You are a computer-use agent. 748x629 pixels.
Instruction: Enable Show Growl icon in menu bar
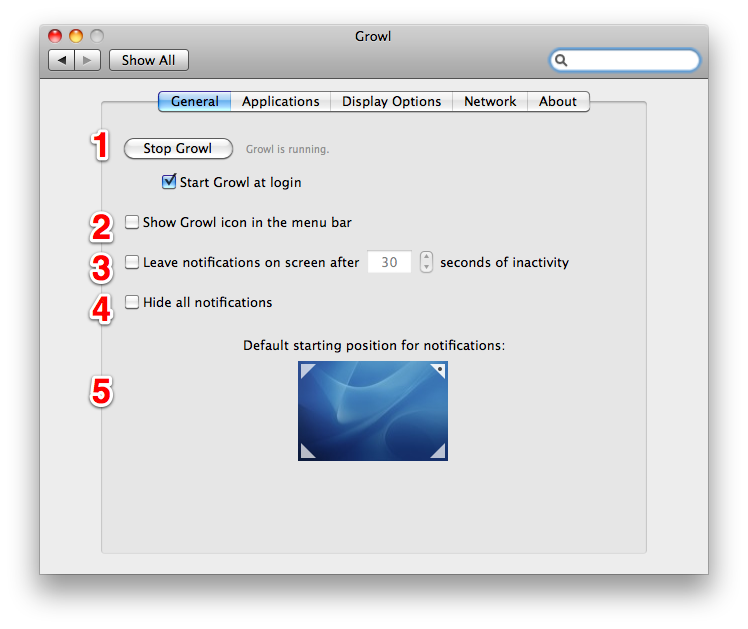tap(132, 222)
